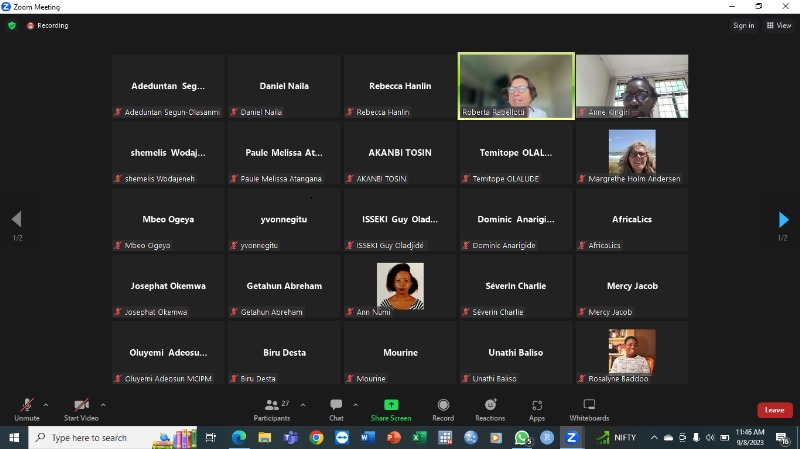Click the Recording indicator

pyautogui.click(x=47, y=26)
